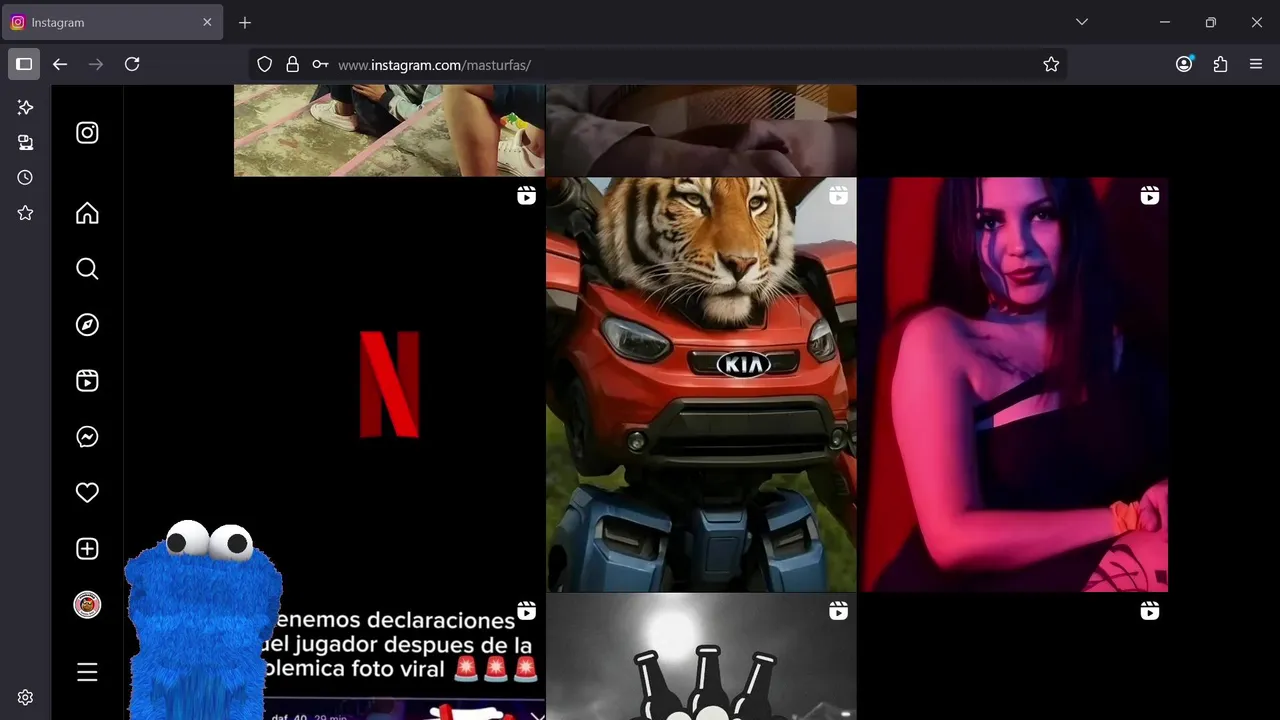Open AI chatbot sparkle sidebar icon

click(x=26, y=107)
